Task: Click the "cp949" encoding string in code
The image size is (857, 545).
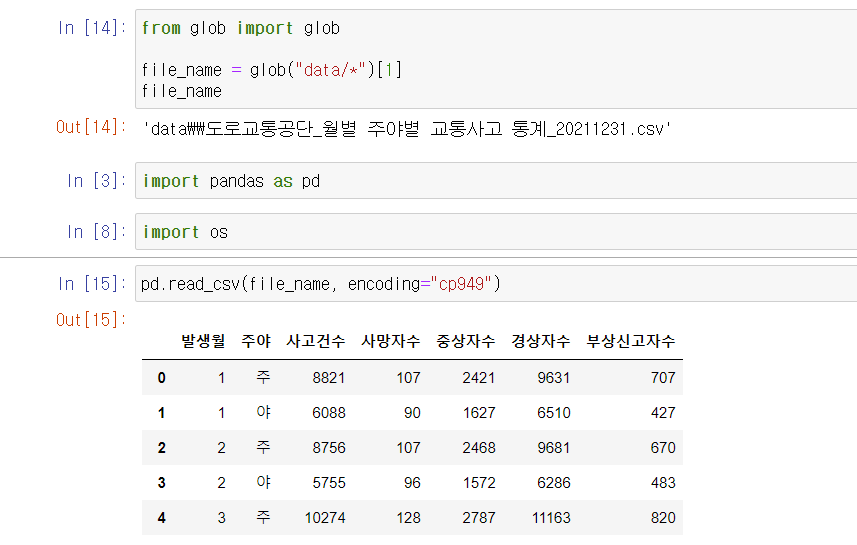Action: (x=461, y=284)
